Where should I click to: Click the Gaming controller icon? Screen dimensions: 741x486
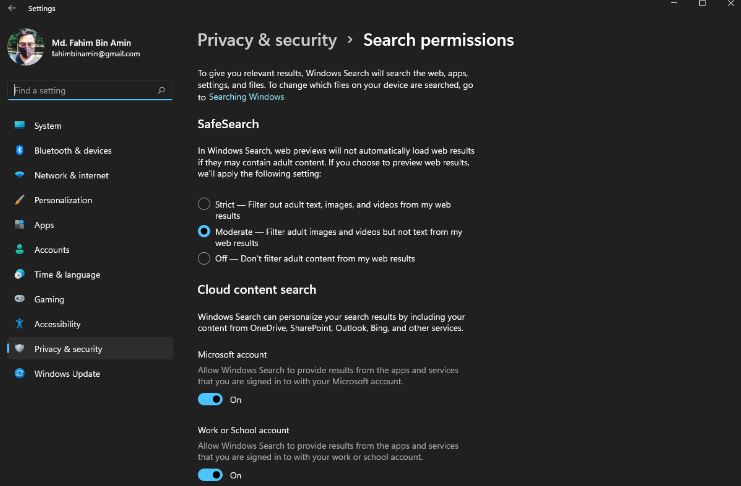(x=19, y=299)
